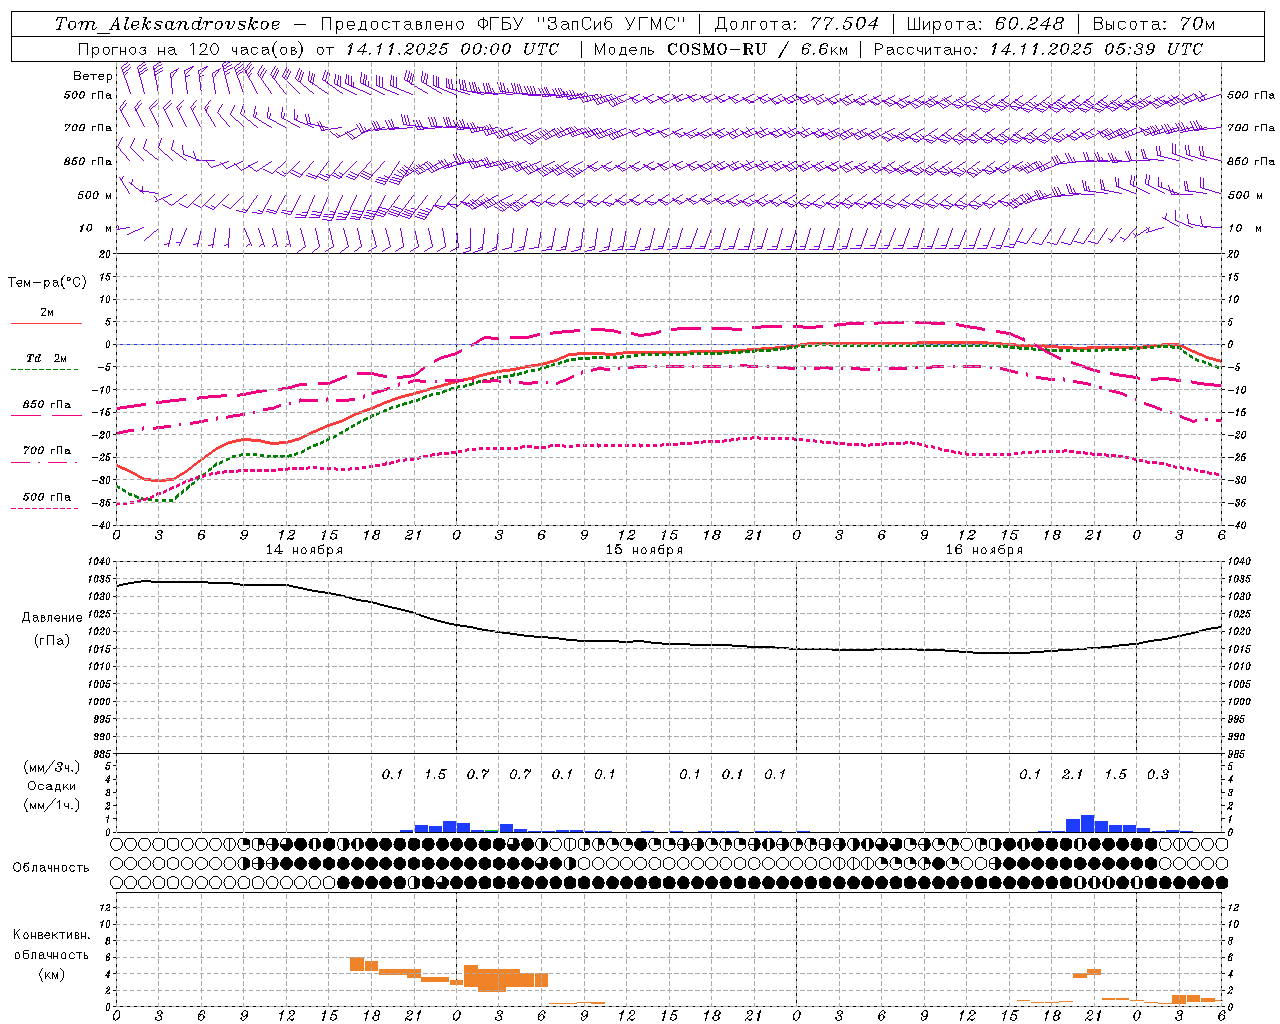
Task: Click the dashed blue Td legend line sample
Action: pos(44,370)
